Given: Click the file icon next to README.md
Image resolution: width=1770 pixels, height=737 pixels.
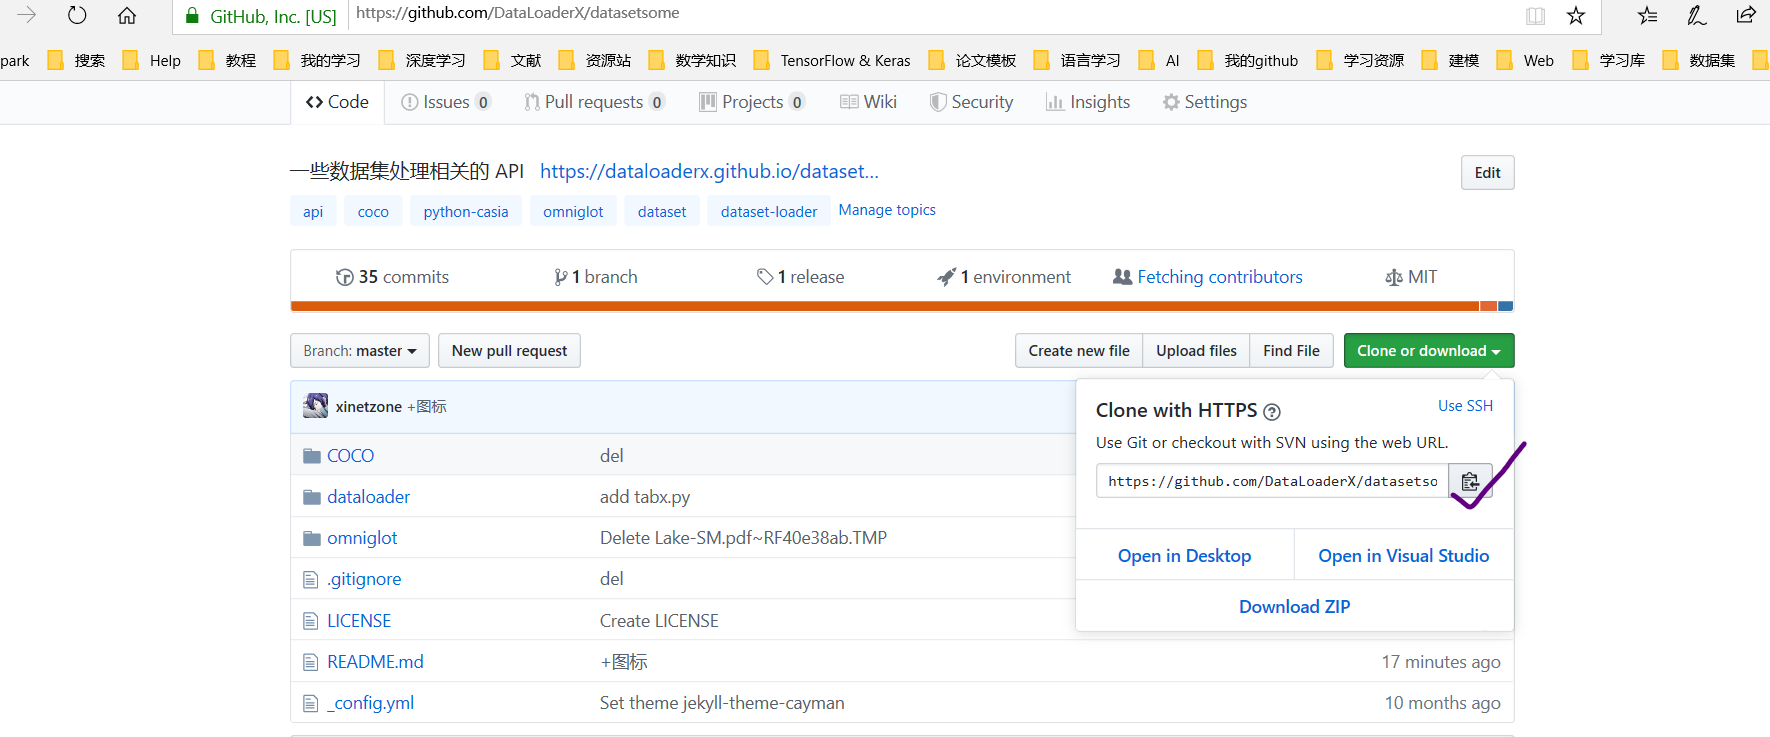Looking at the screenshot, I should (x=311, y=662).
